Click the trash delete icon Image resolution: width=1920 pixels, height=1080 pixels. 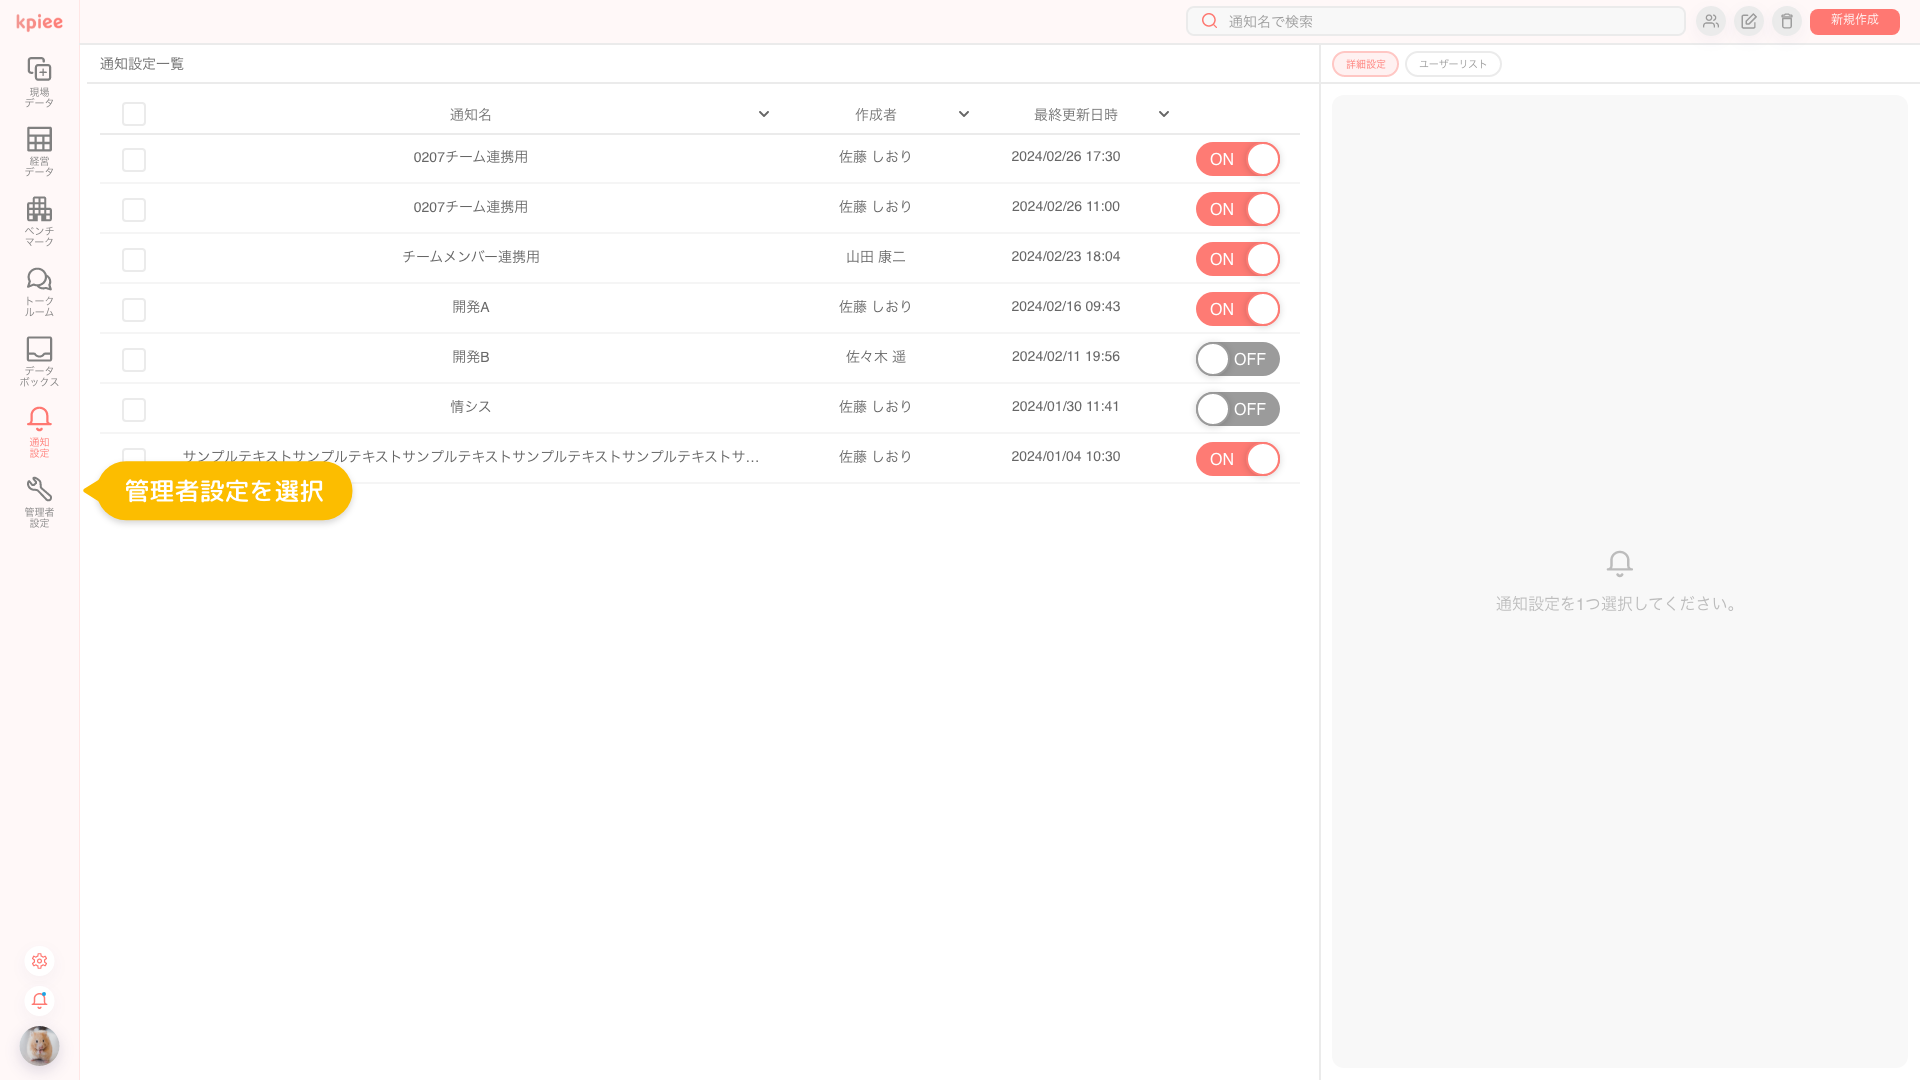(x=1786, y=21)
